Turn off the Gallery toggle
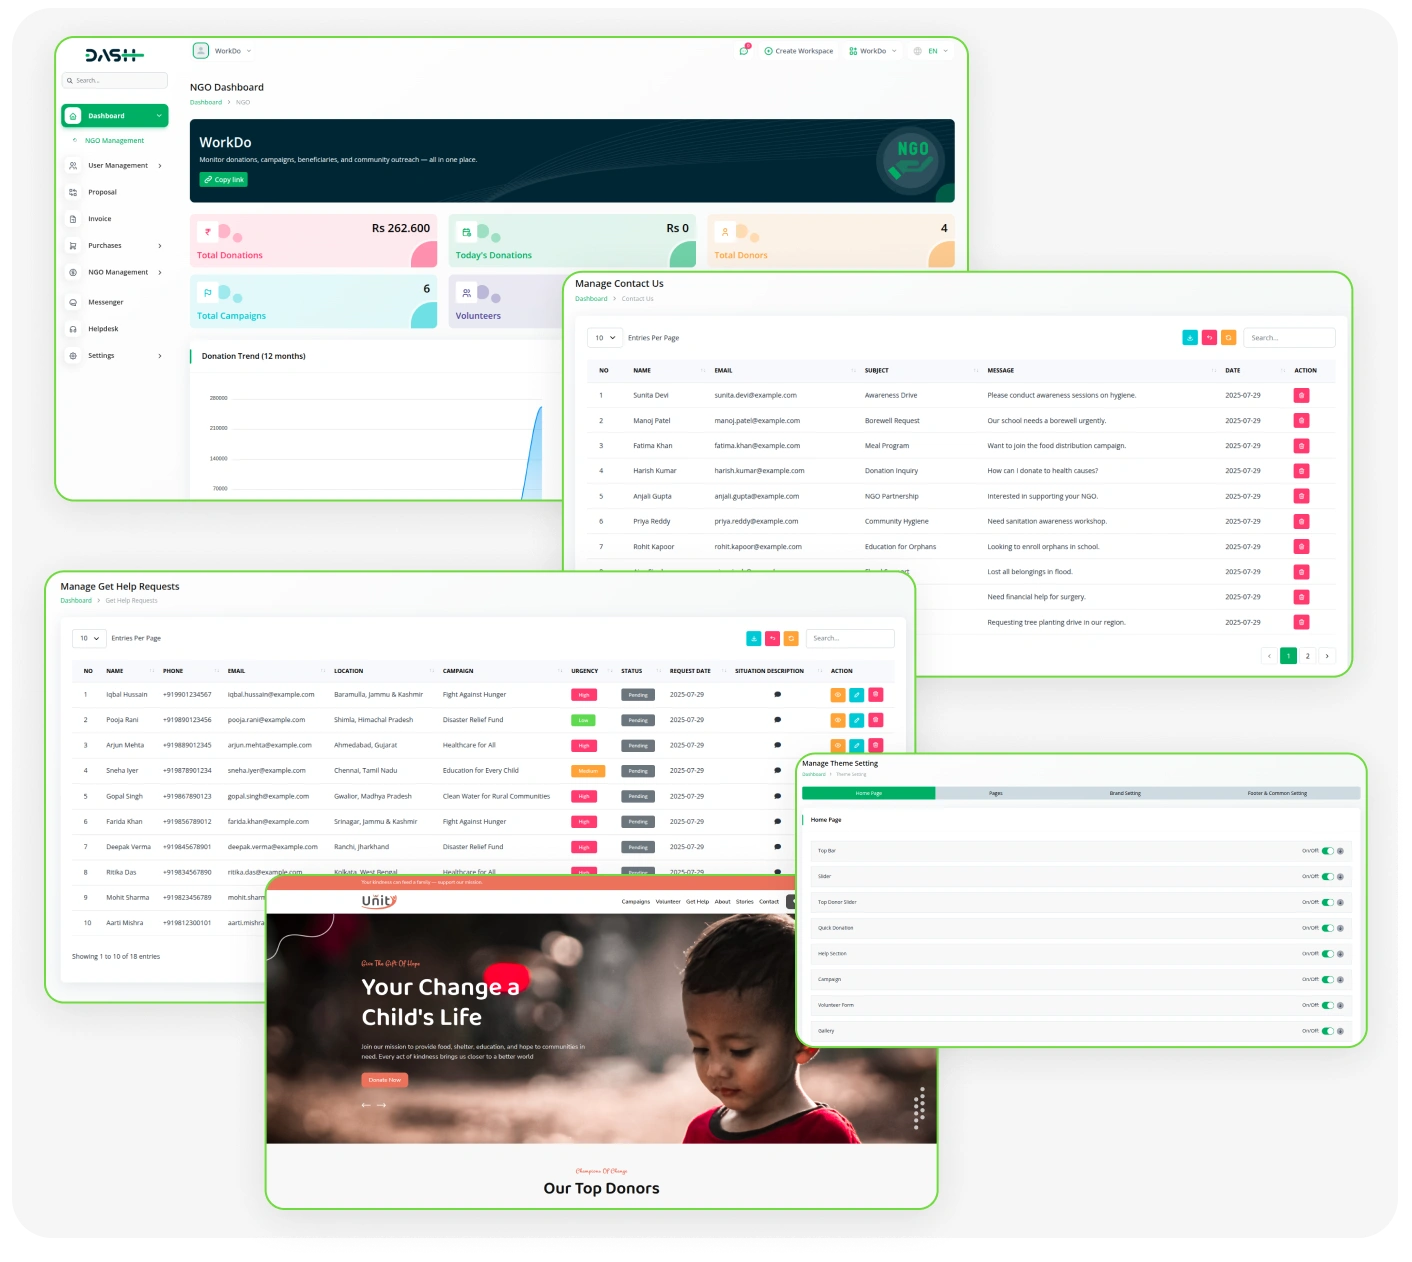 click(x=1327, y=1031)
